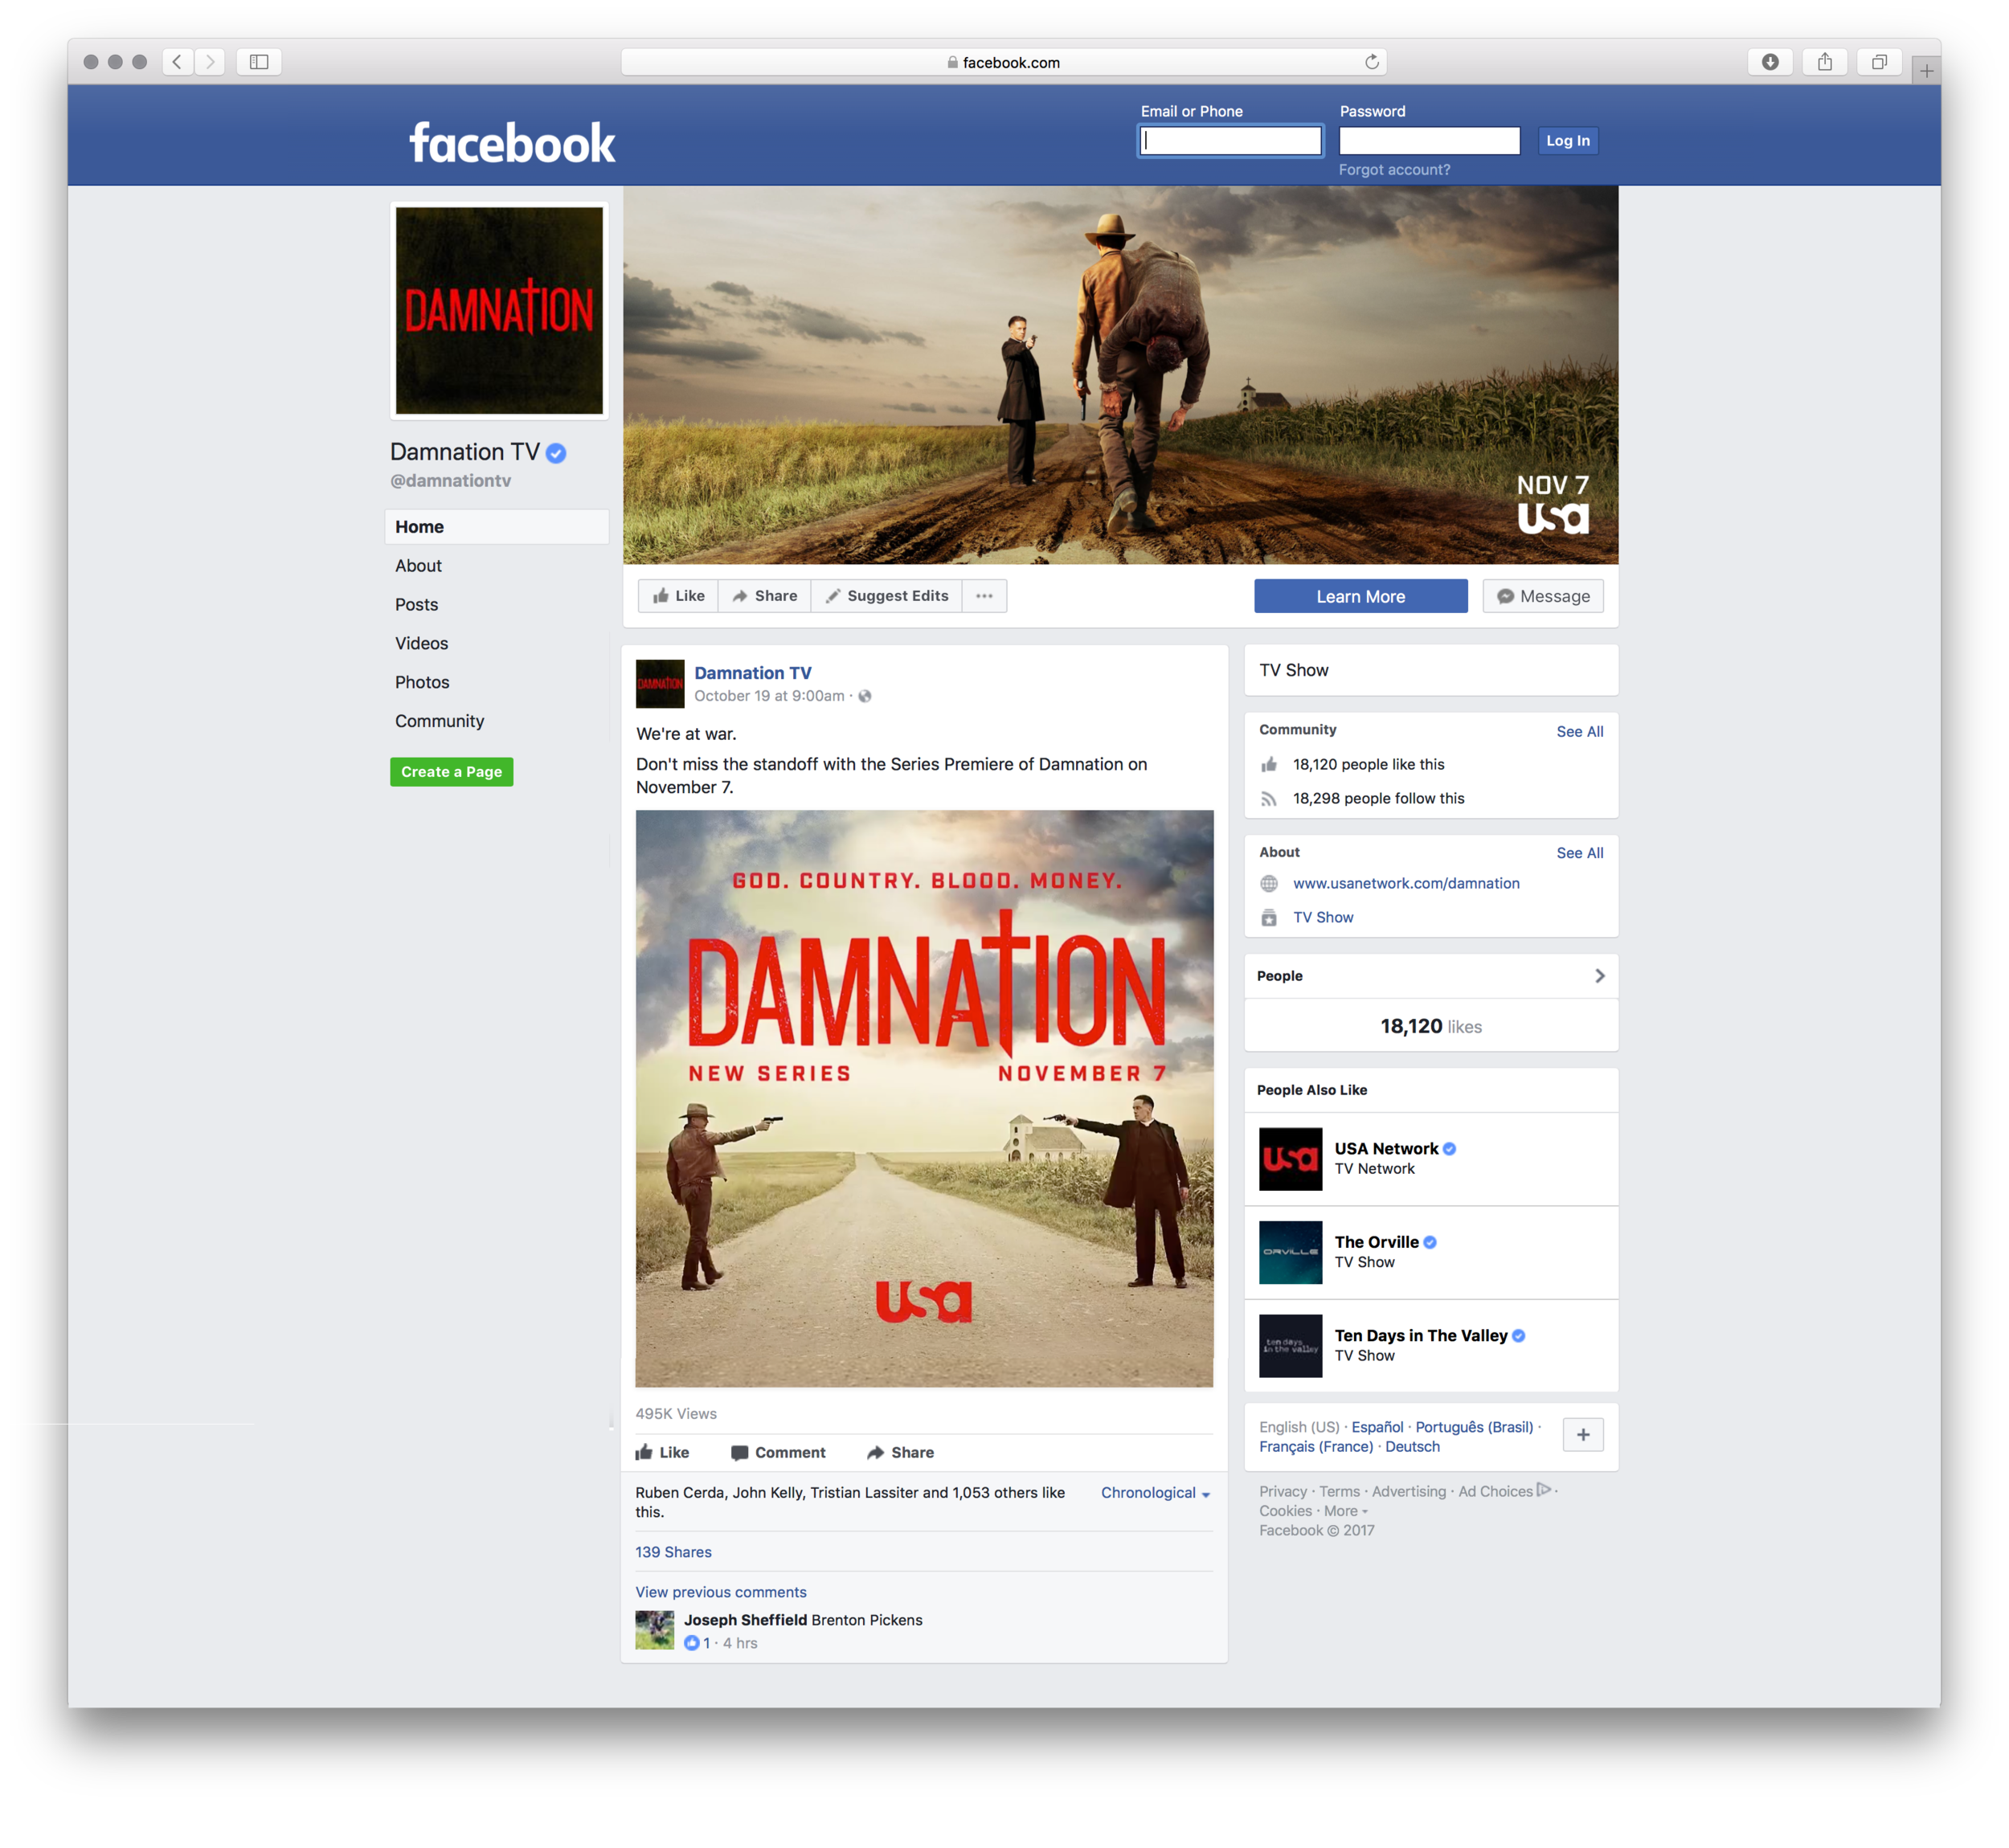
Task: Open the Videos section in sidebar
Action: tap(421, 644)
